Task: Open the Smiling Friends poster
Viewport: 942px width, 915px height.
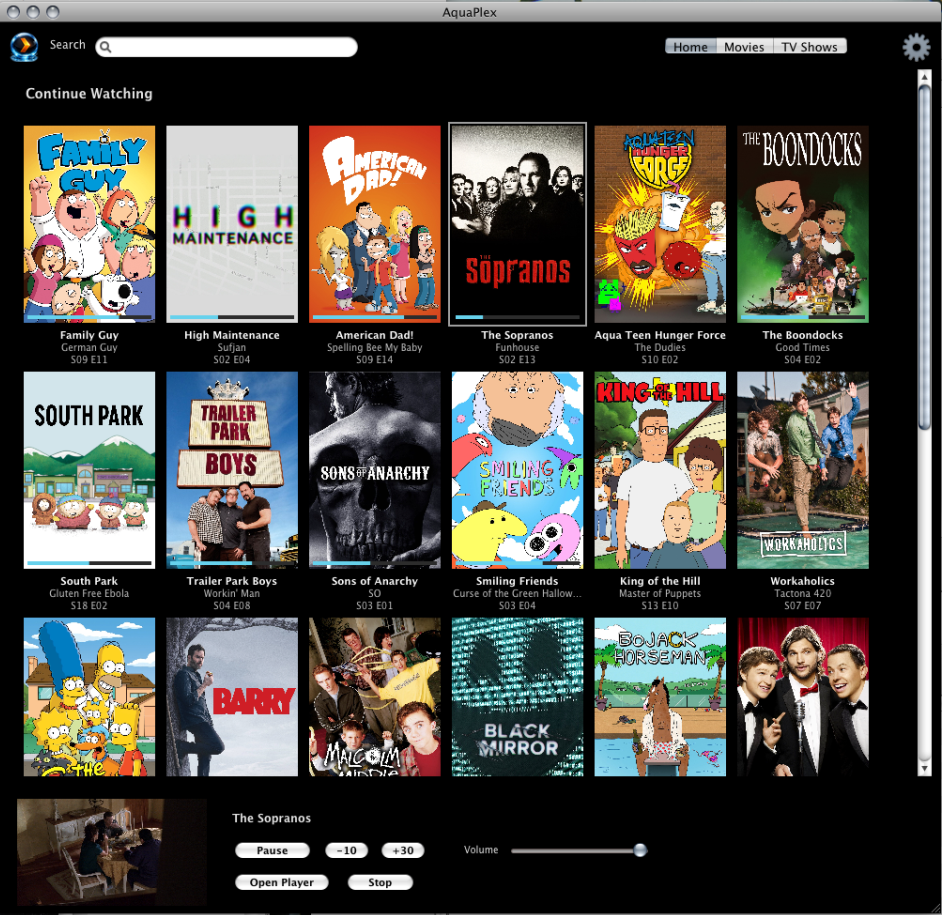Action: point(517,470)
